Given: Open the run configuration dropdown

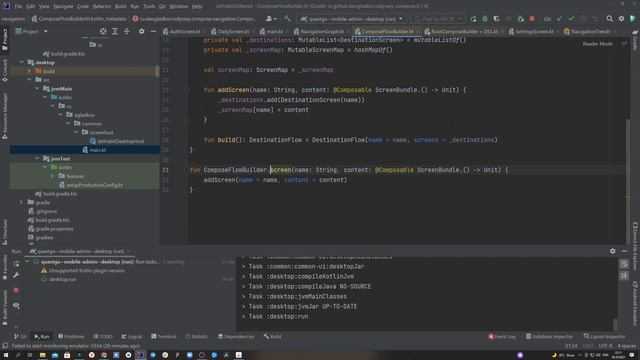Looking at the screenshot, I should tap(351, 19).
